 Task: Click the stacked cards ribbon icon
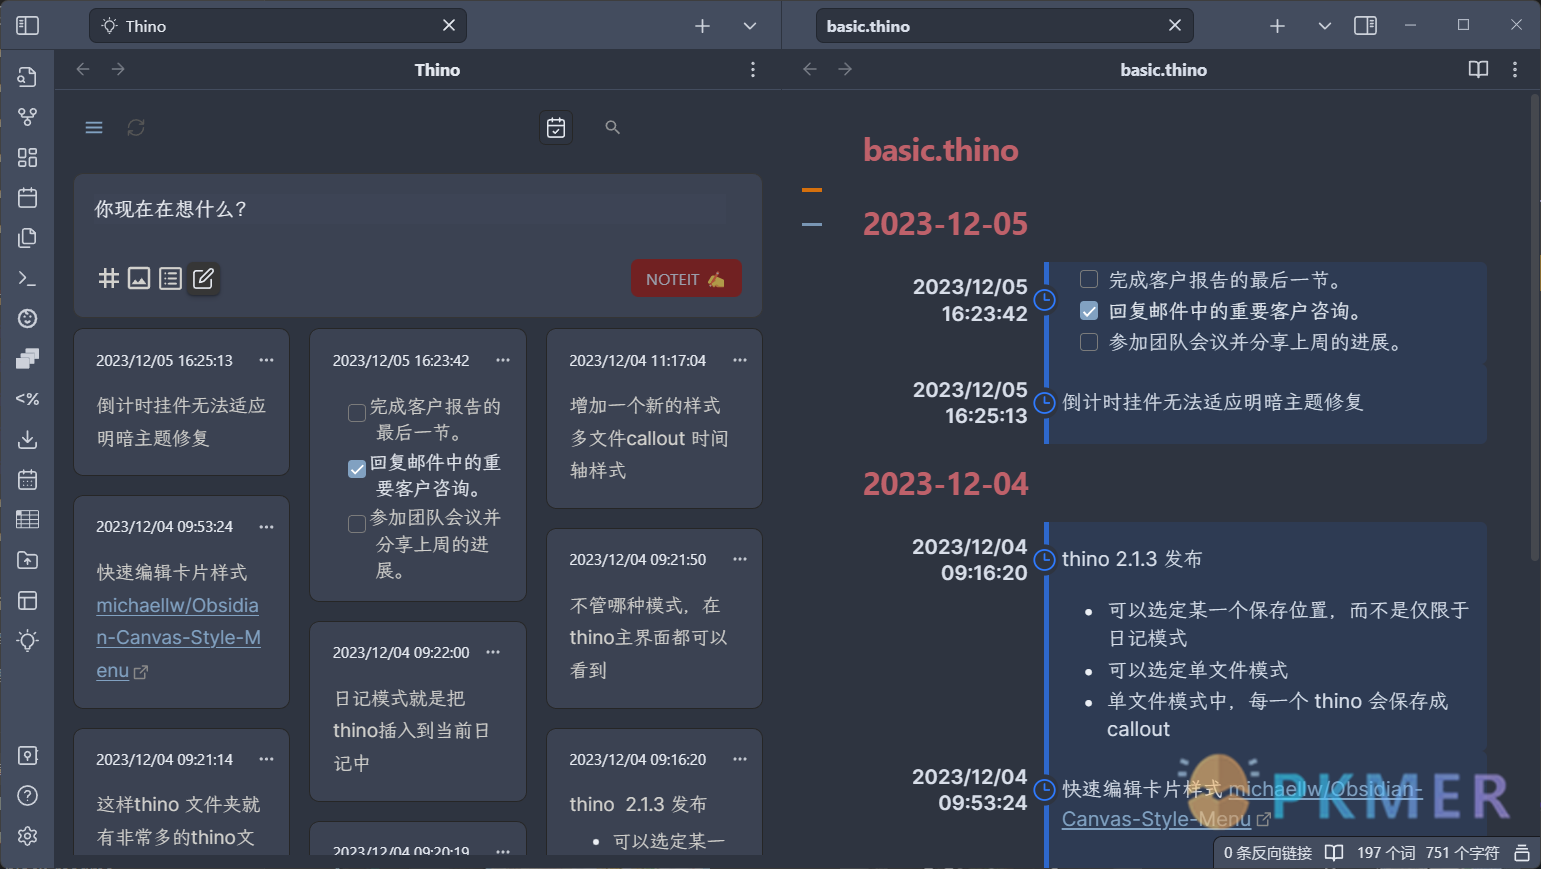point(28,358)
